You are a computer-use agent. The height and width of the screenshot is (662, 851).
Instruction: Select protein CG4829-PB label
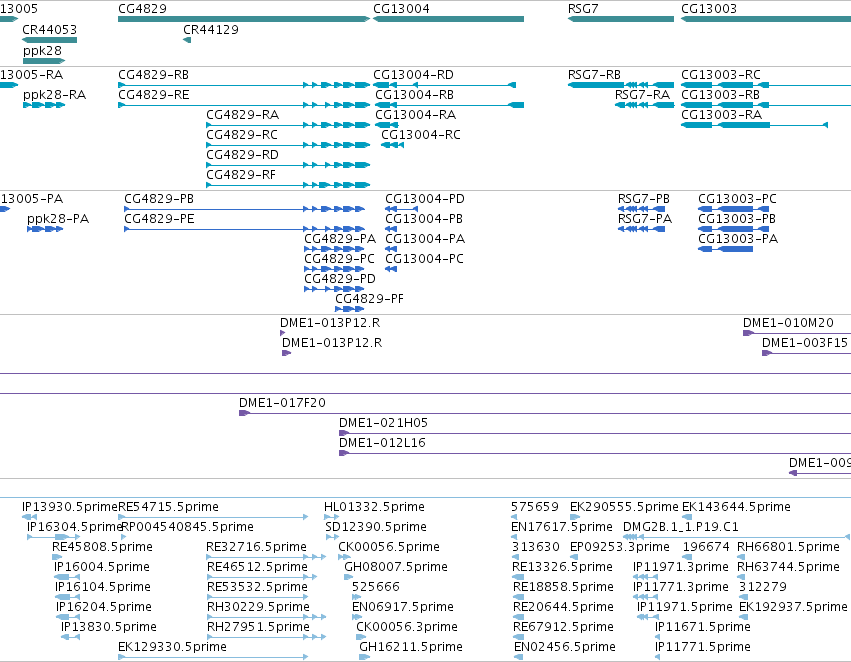(159, 199)
